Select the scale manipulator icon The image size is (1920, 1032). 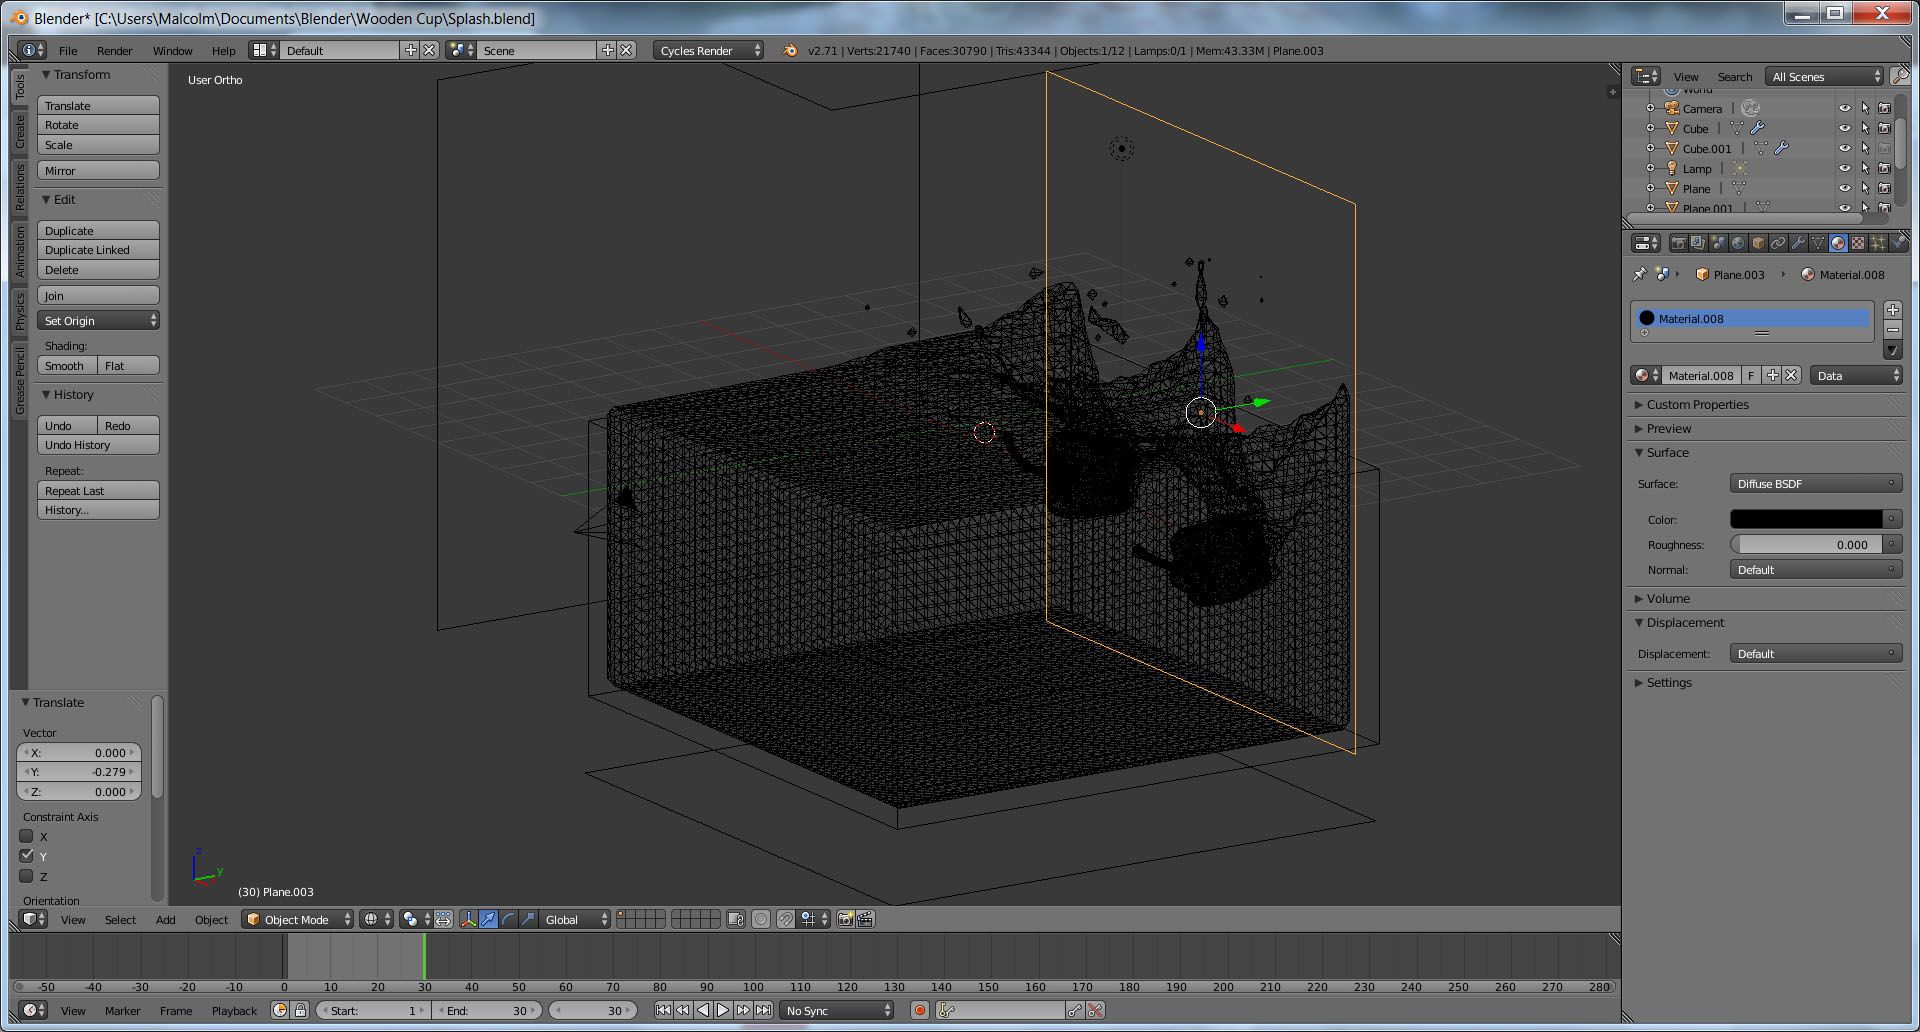tap(528, 919)
